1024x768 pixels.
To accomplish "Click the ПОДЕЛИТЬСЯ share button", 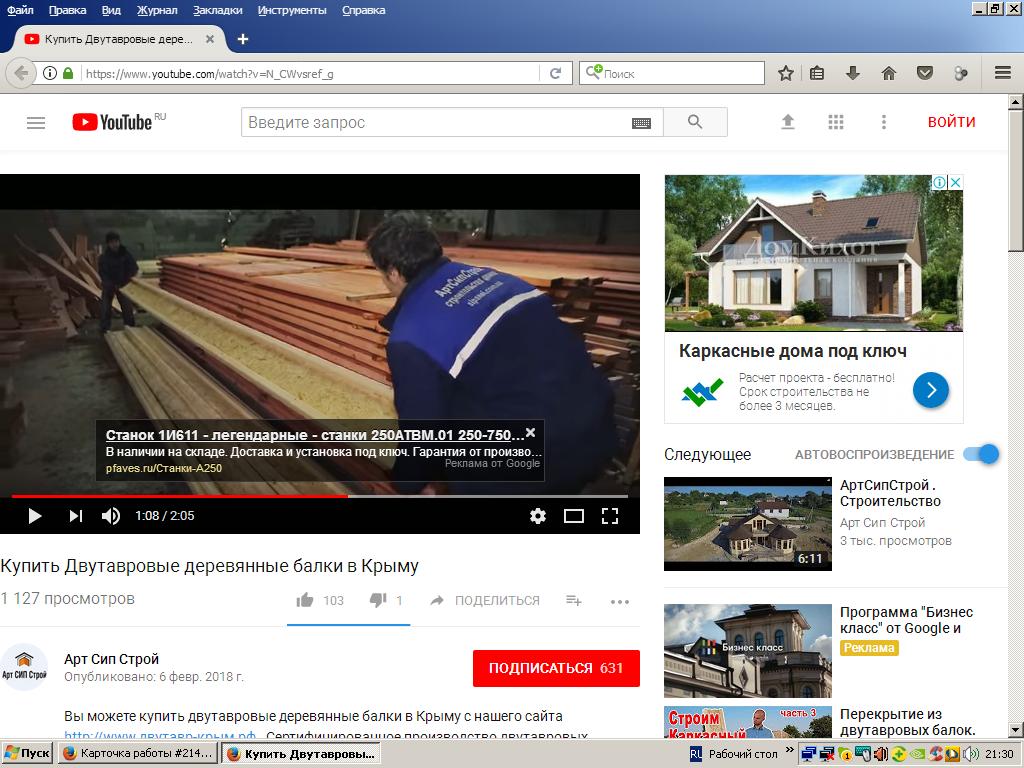I will click(x=485, y=600).
